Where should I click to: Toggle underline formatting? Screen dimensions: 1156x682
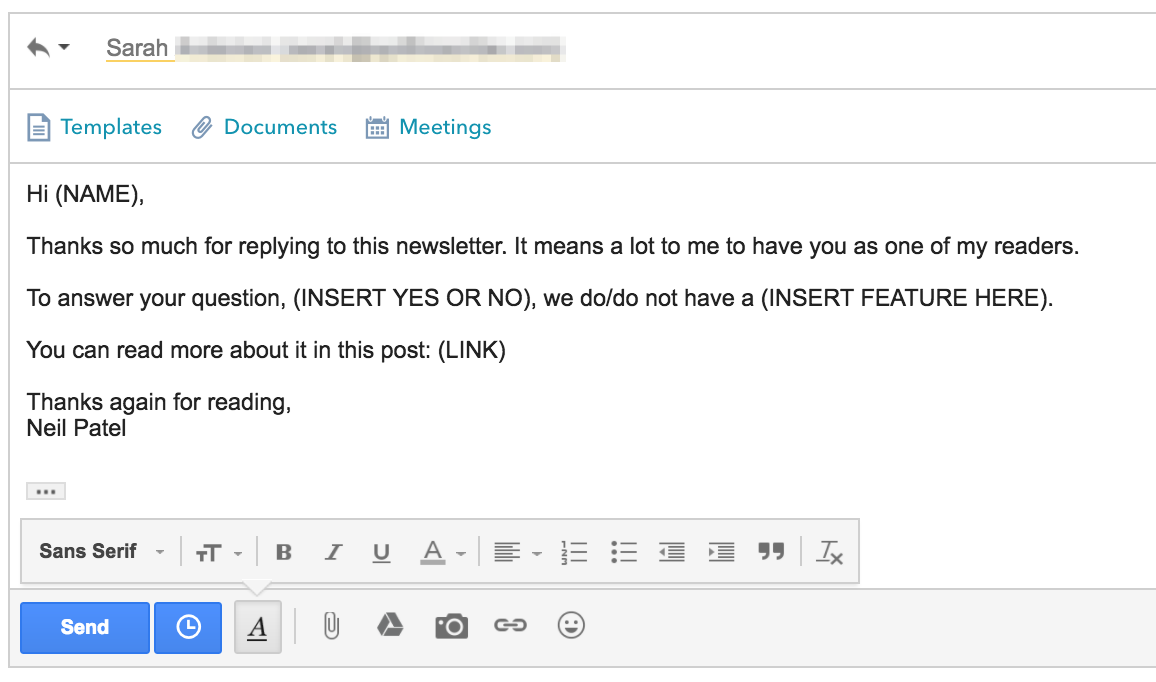381,552
